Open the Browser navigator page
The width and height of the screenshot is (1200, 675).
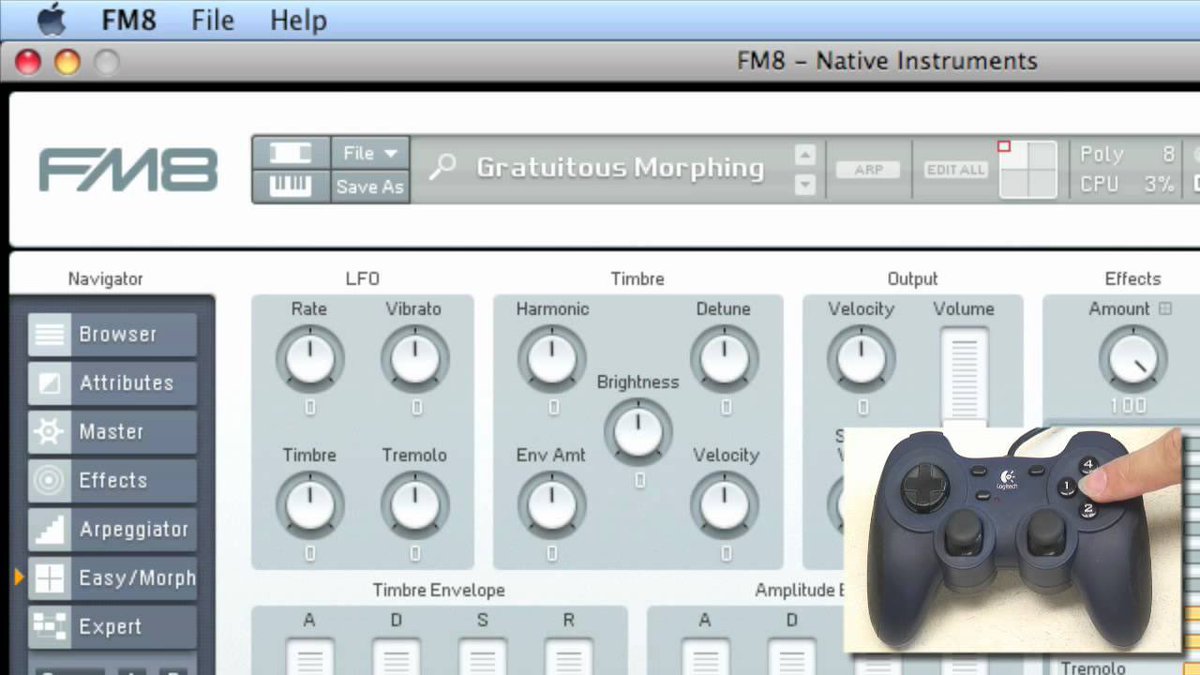click(x=112, y=335)
